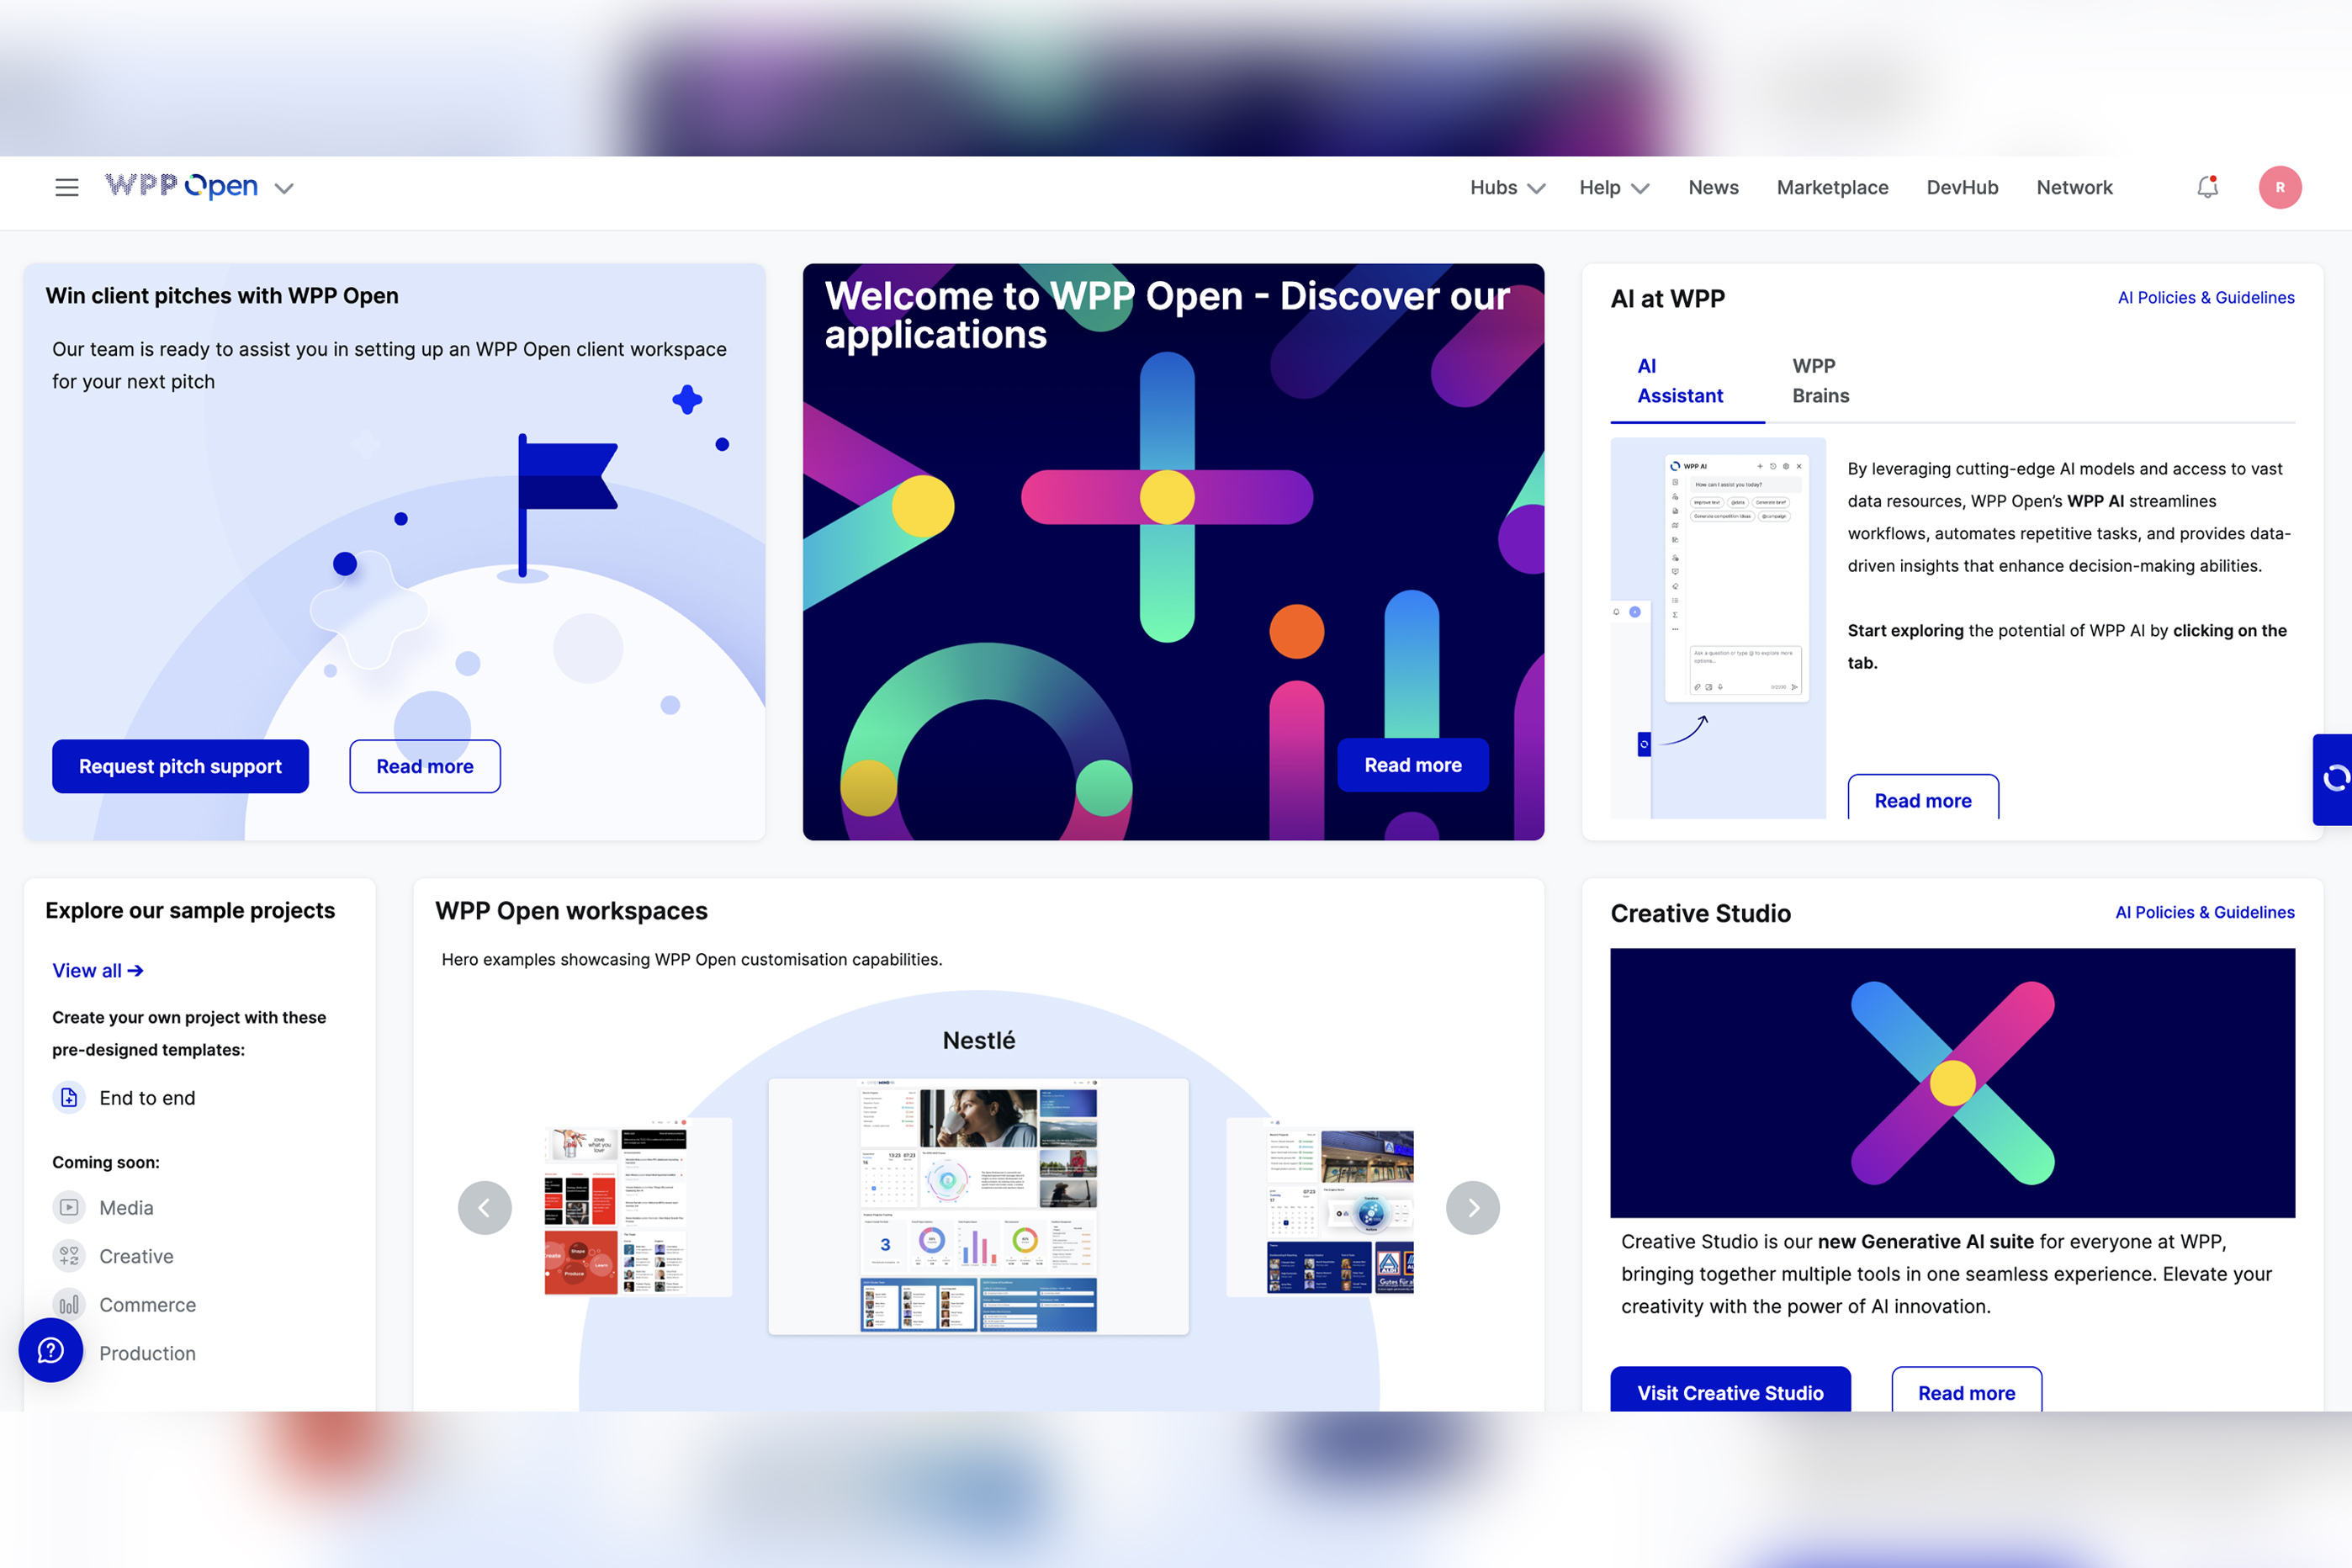Click the End to end template icon
The height and width of the screenshot is (1568, 2352).
pyautogui.click(x=68, y=1098)
